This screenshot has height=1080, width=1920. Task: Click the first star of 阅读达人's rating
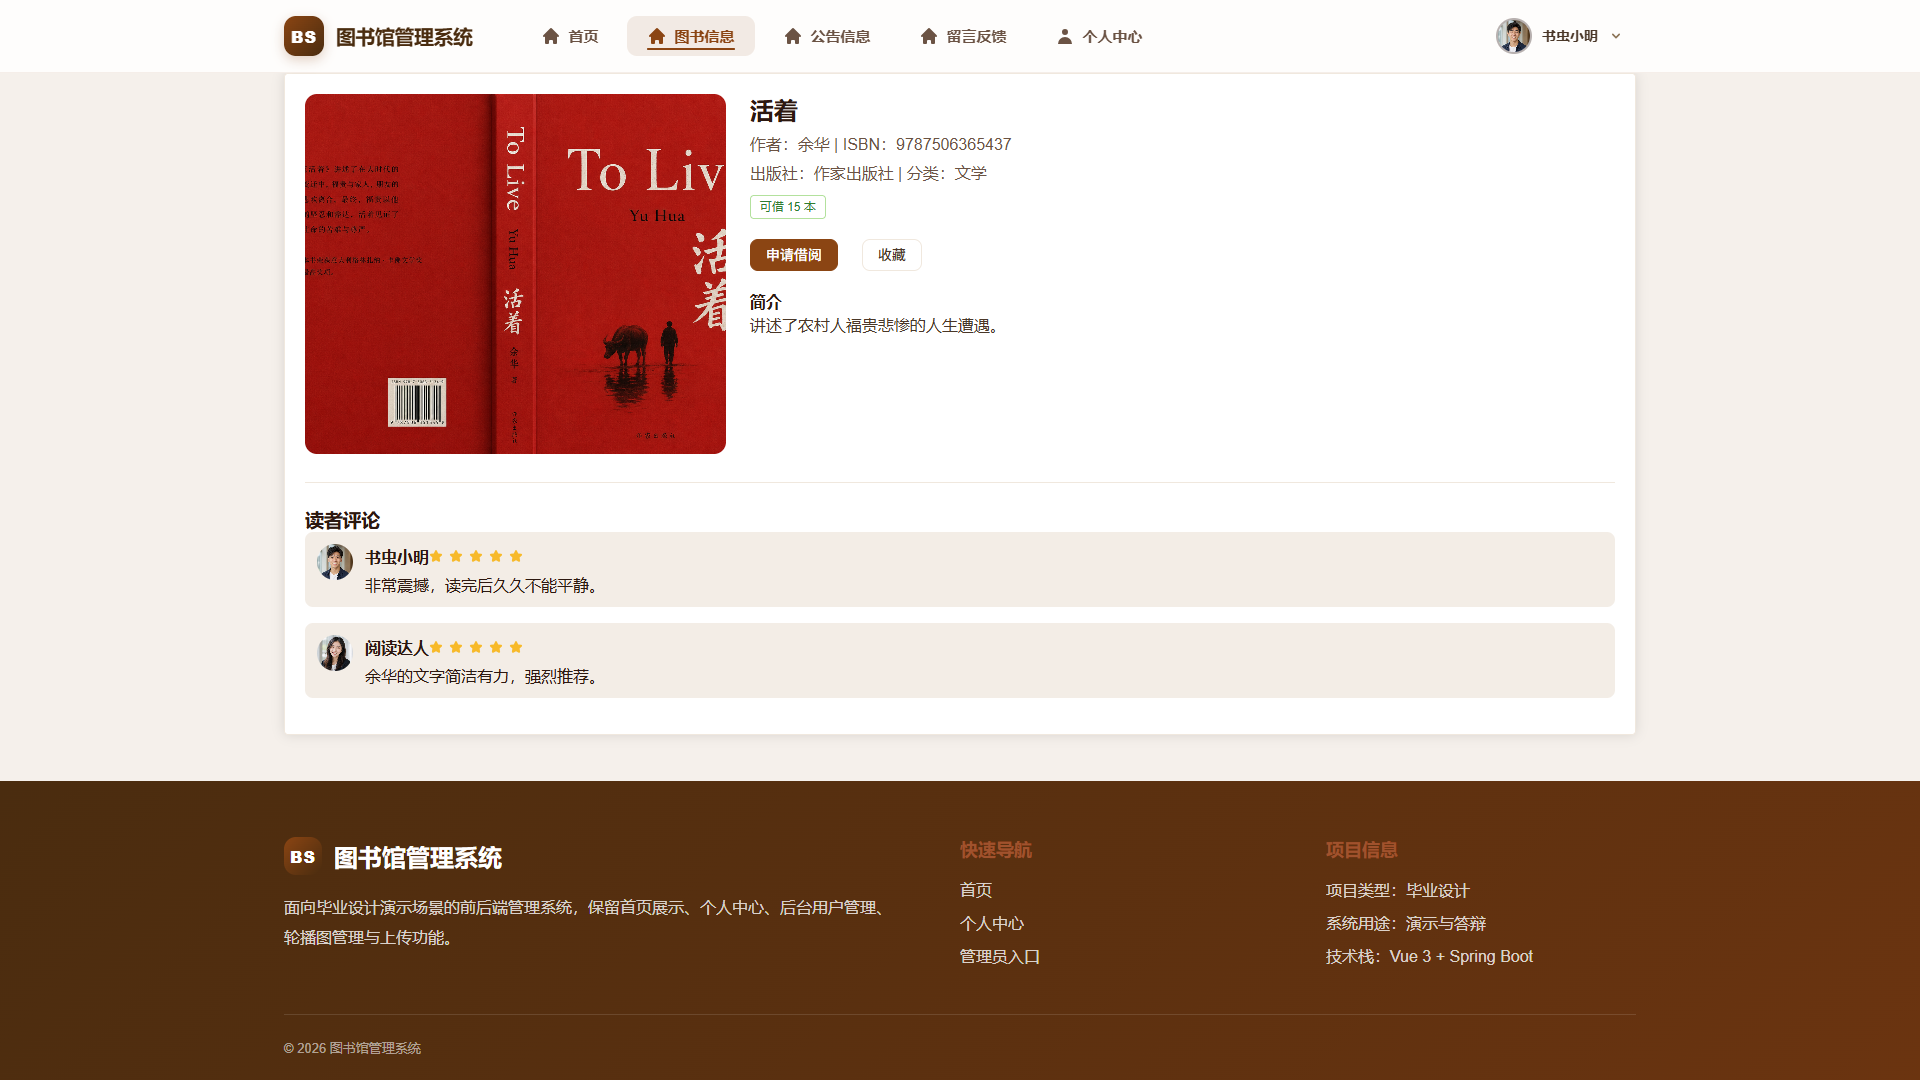click(436, 647)
